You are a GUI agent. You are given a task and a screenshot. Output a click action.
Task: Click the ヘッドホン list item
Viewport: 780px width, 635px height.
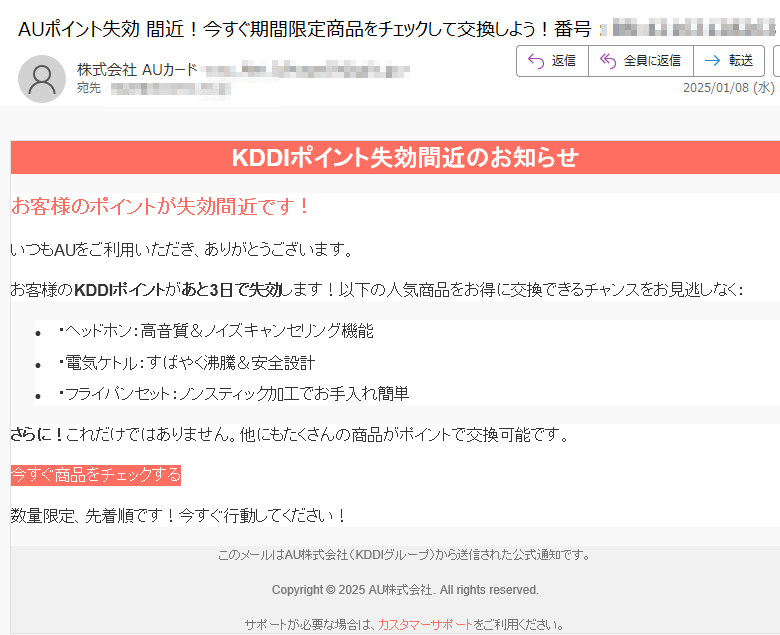click(x=216, y=331)
